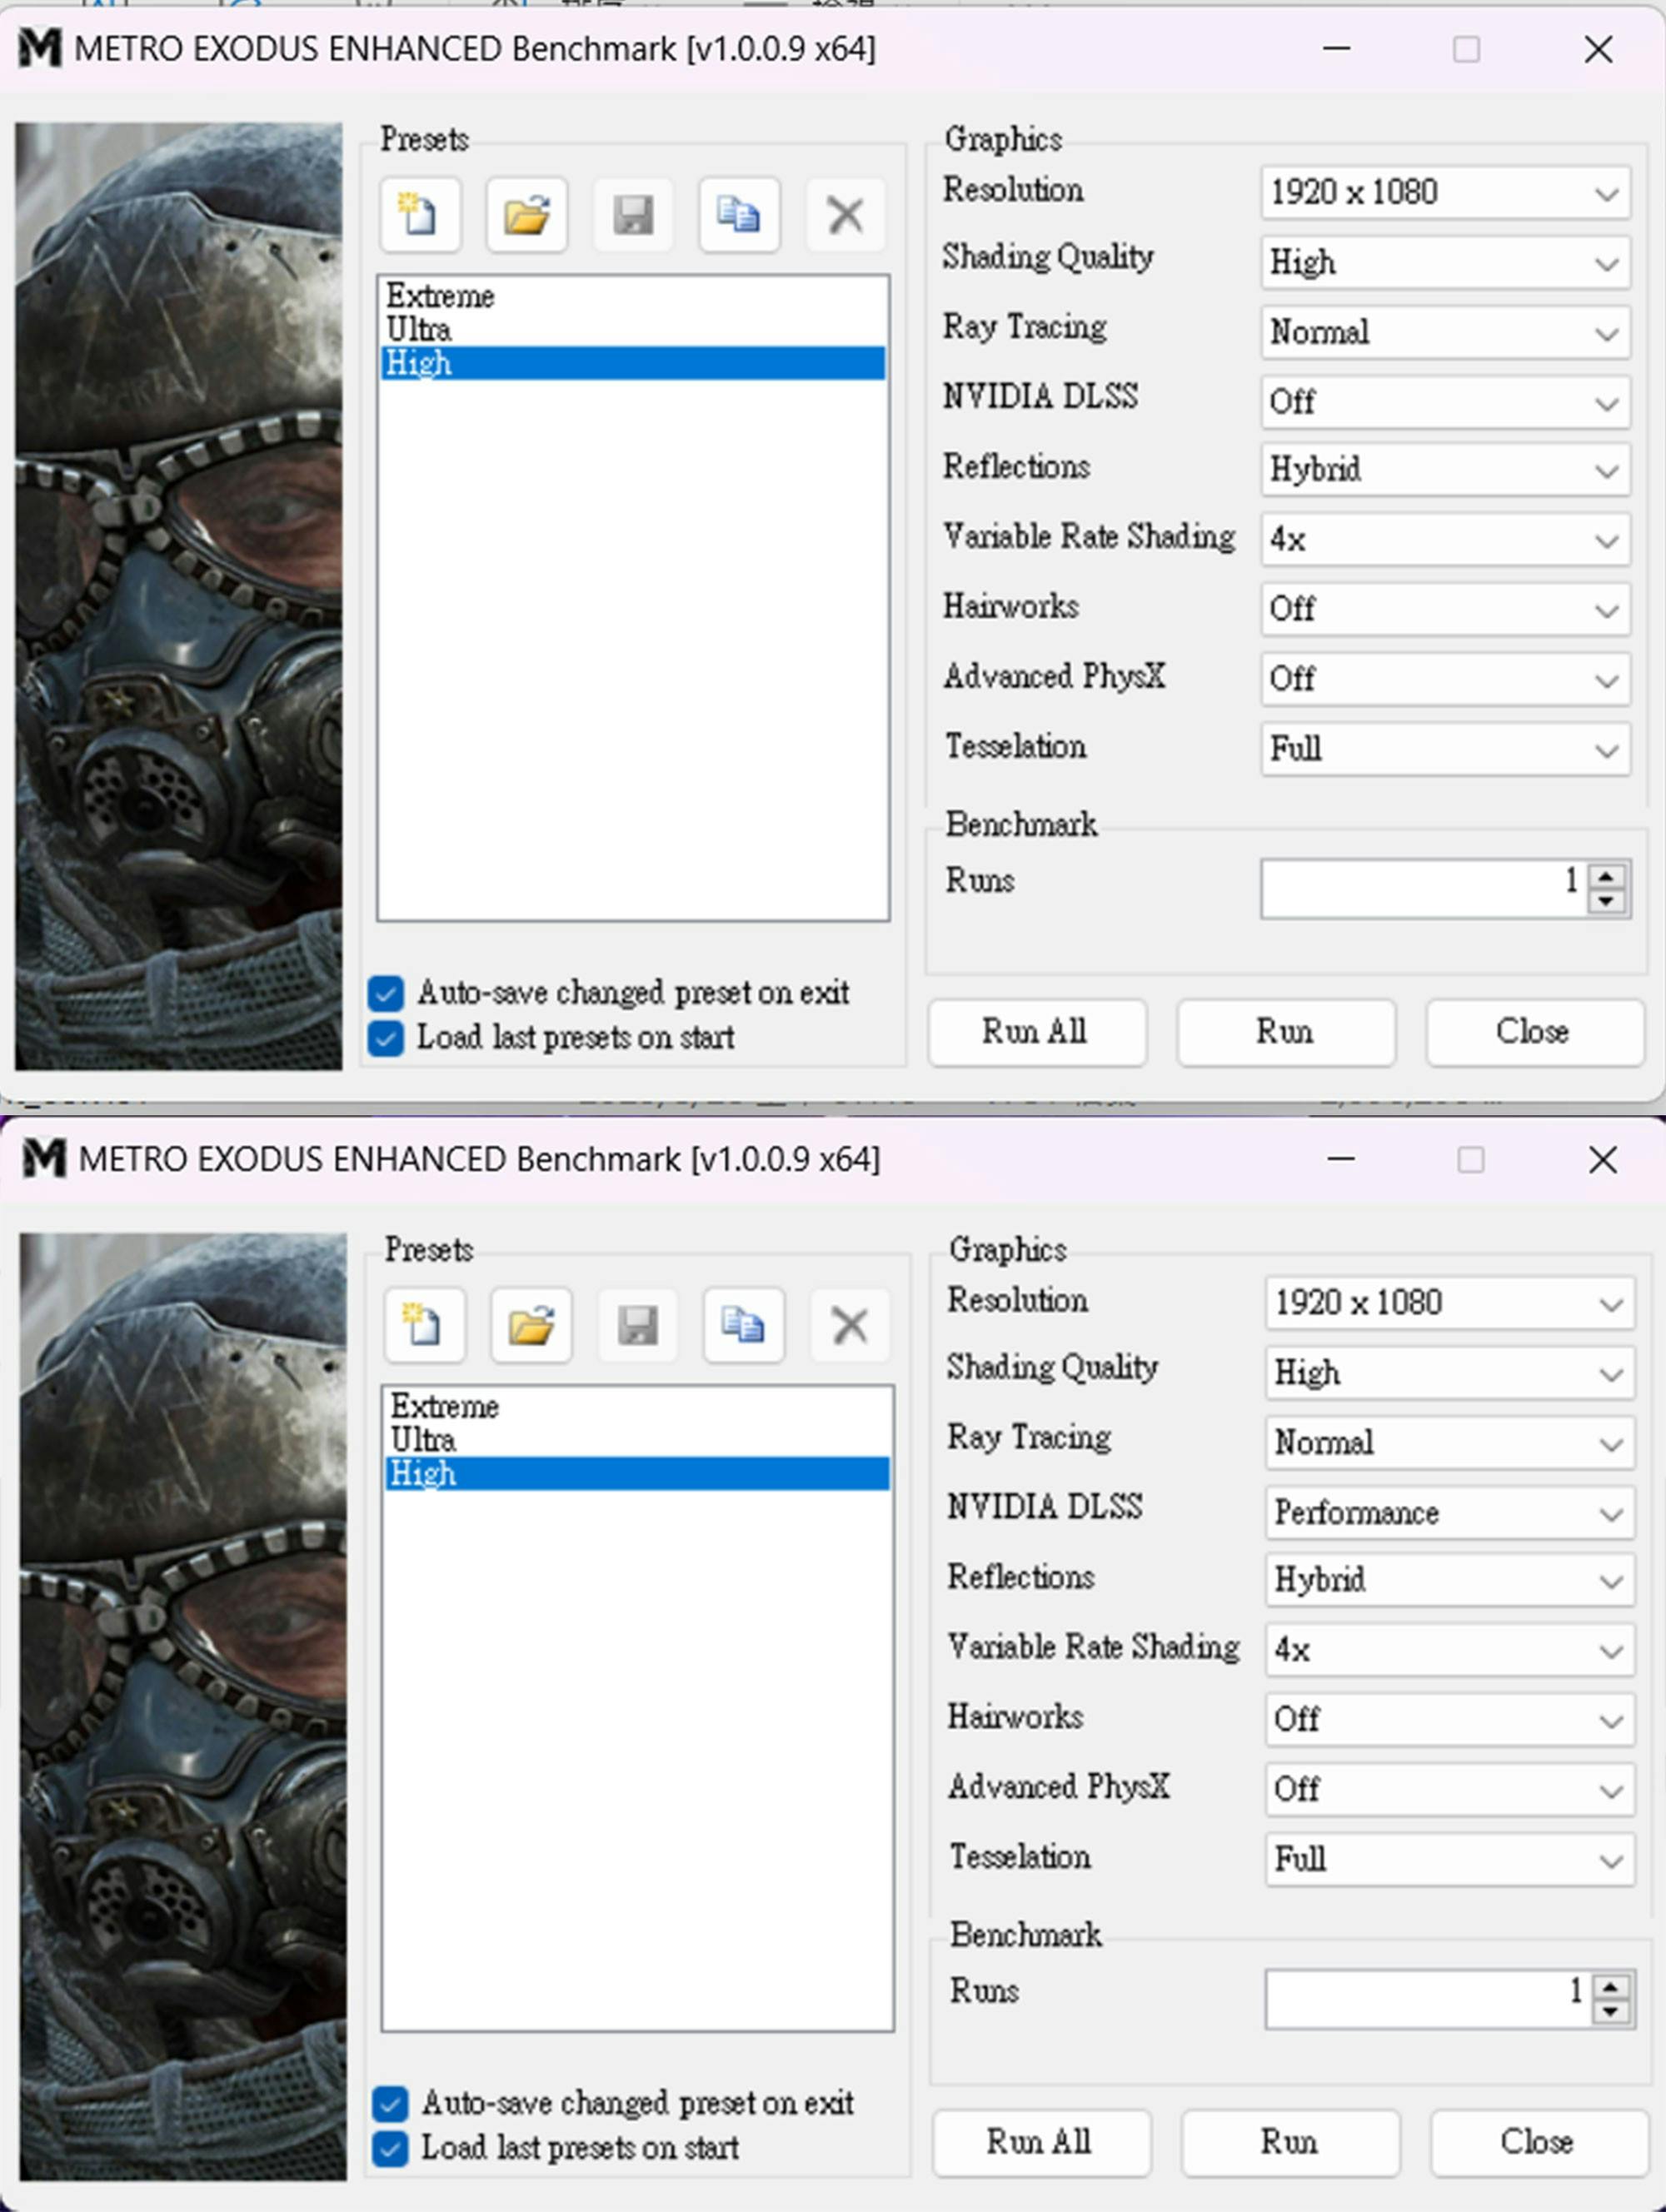The width and height of the screenshot is (1666, 2212).
Task: Click Run All button in bottom window
Action: [x=1041, y=2142]
